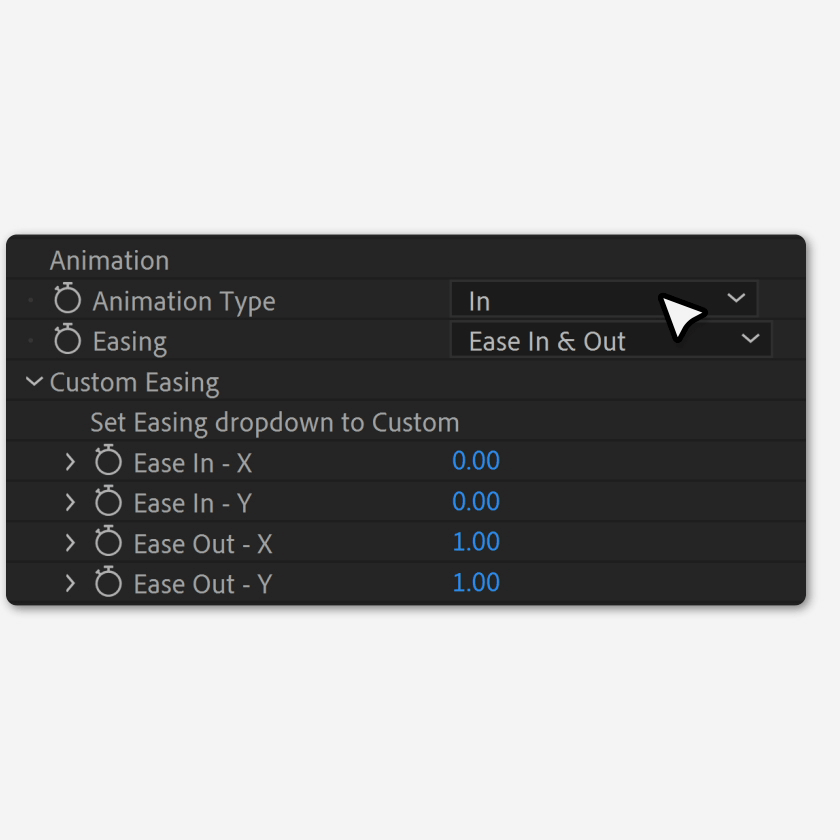Expand the Ease In - X property
Screen dimensions: 840x840
[x=70, y=462]
